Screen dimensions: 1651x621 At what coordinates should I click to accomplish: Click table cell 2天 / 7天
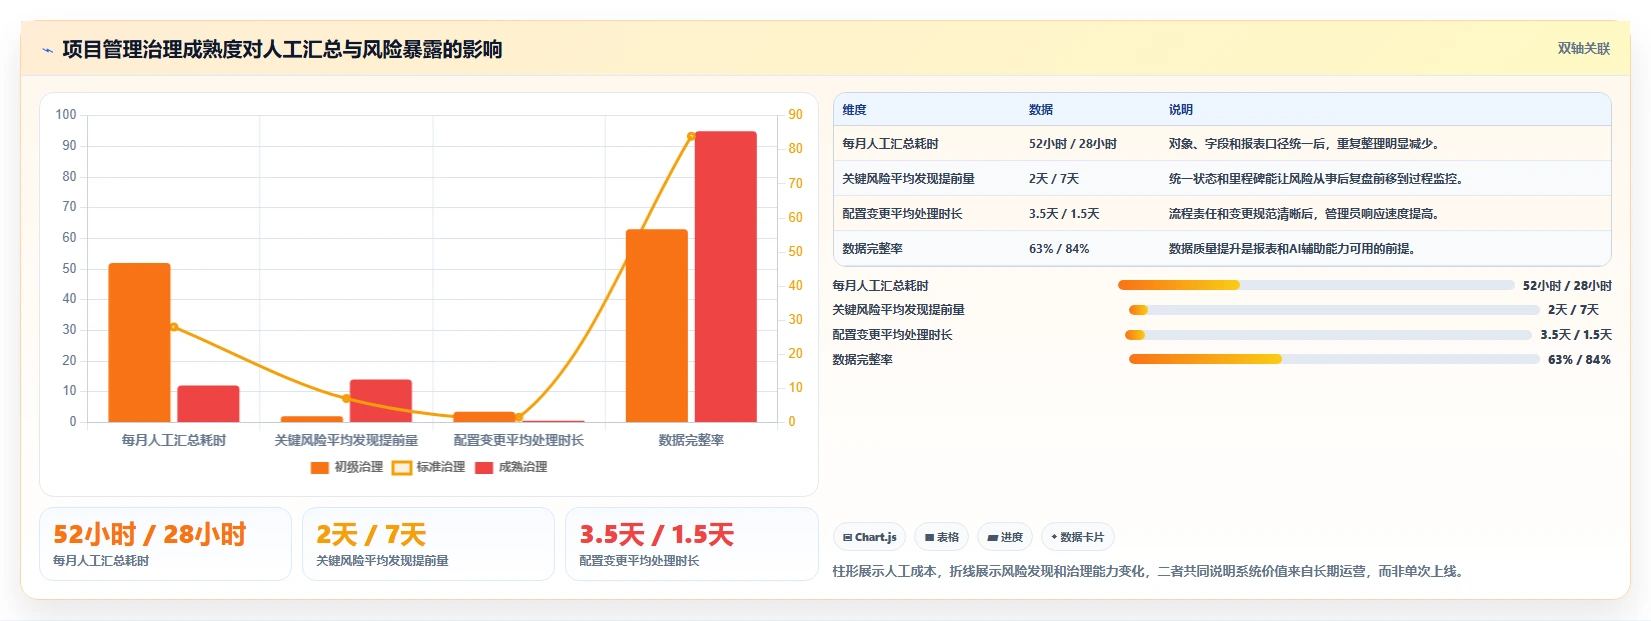pyautogui.click(x=1054, y=179)
